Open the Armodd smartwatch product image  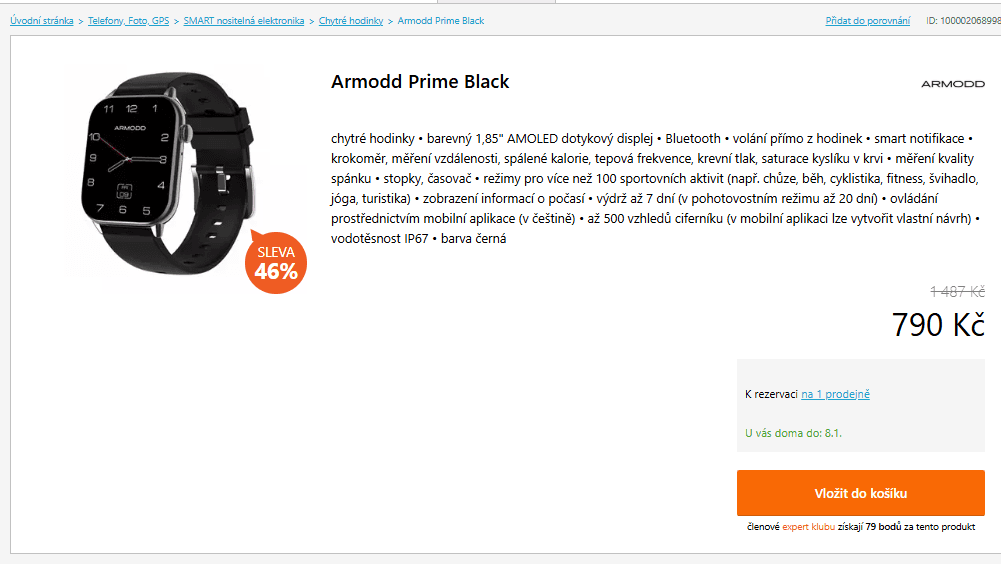pos(165,172)
